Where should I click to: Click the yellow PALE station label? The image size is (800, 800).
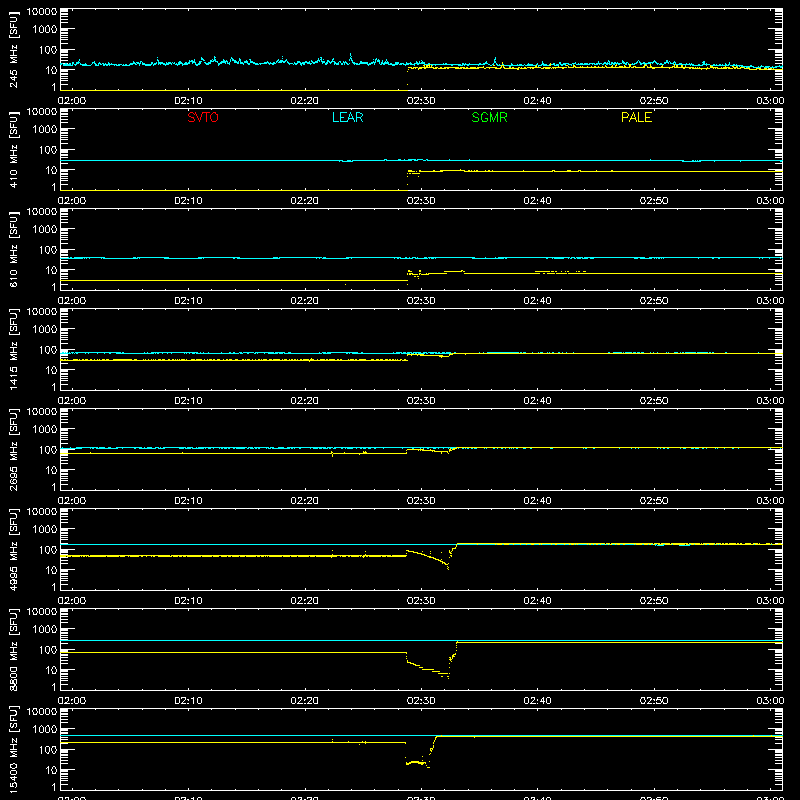click(636, 117)
